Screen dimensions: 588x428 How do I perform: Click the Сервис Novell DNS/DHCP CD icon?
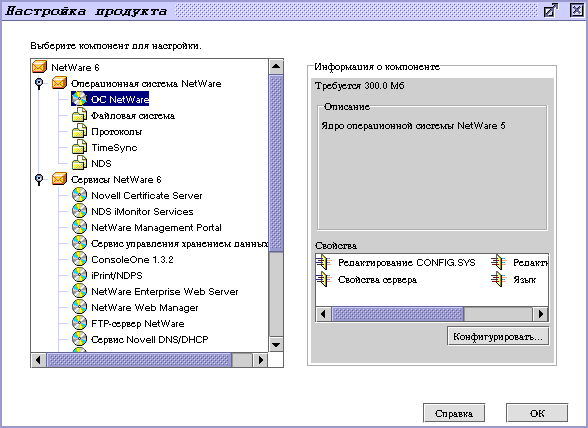point(79,339)
